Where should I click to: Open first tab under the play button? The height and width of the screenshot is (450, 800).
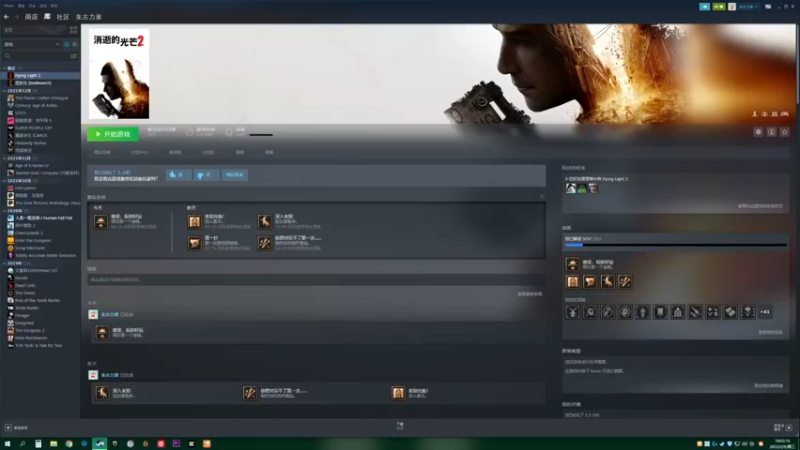tap(102, 152)
